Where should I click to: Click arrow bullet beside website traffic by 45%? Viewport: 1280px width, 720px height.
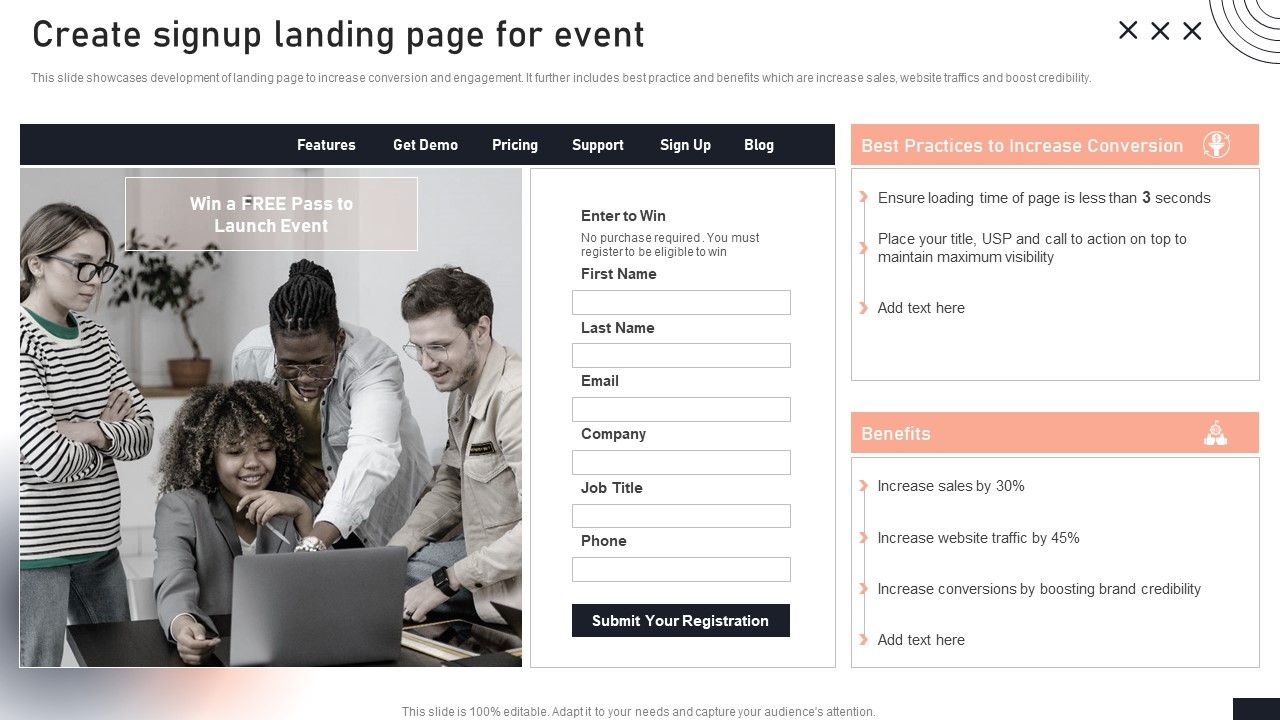tap(864, 538)
